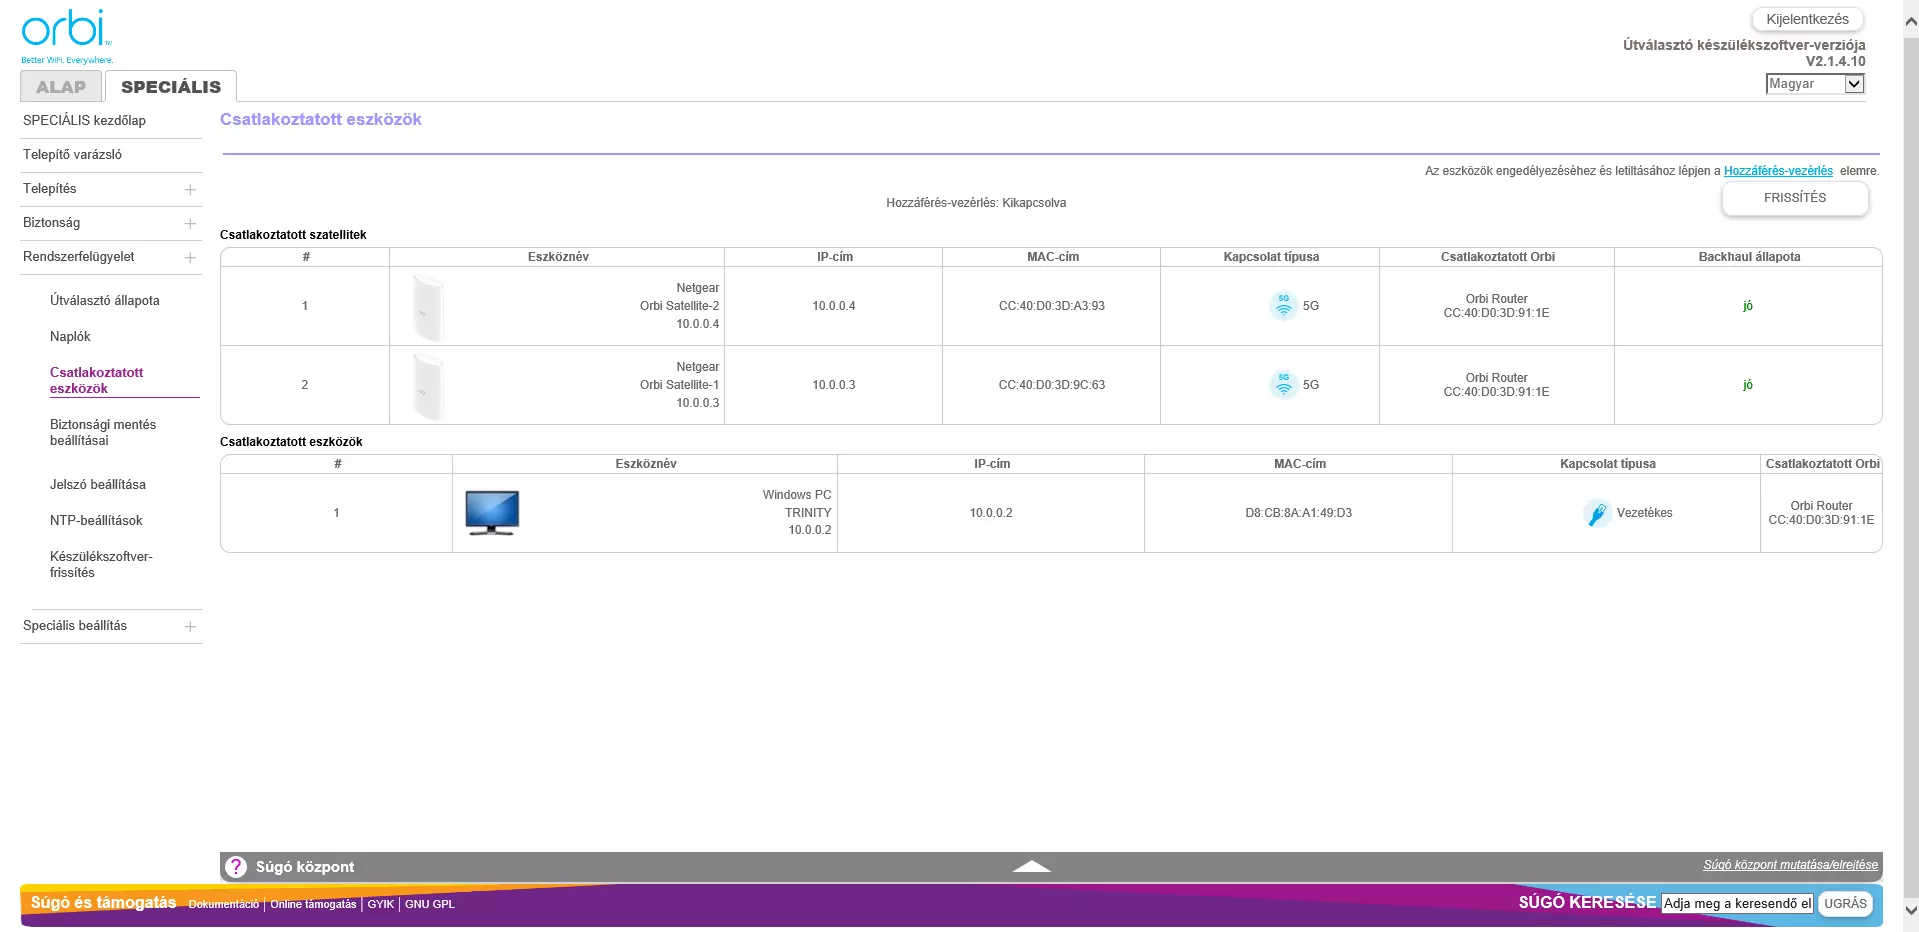1919x932 pixels.
Task: Focus the help search input field
Action: [x=1737, y=903]
